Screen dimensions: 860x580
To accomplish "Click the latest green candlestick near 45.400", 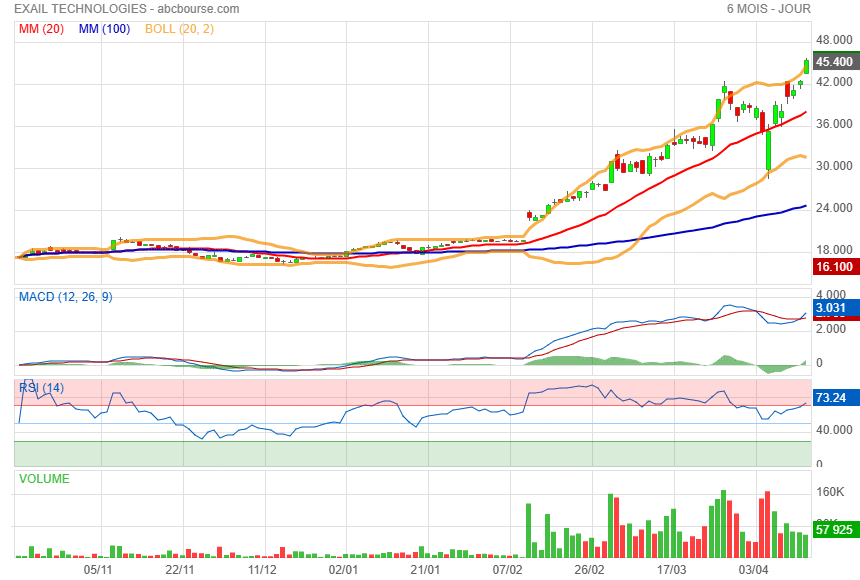I will (806, 66).
